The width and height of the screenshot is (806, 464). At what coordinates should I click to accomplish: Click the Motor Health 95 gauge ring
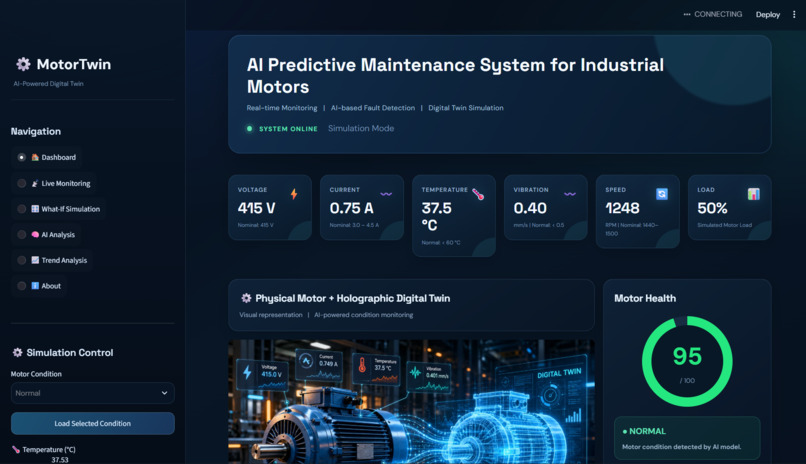(x=687, y=362)
